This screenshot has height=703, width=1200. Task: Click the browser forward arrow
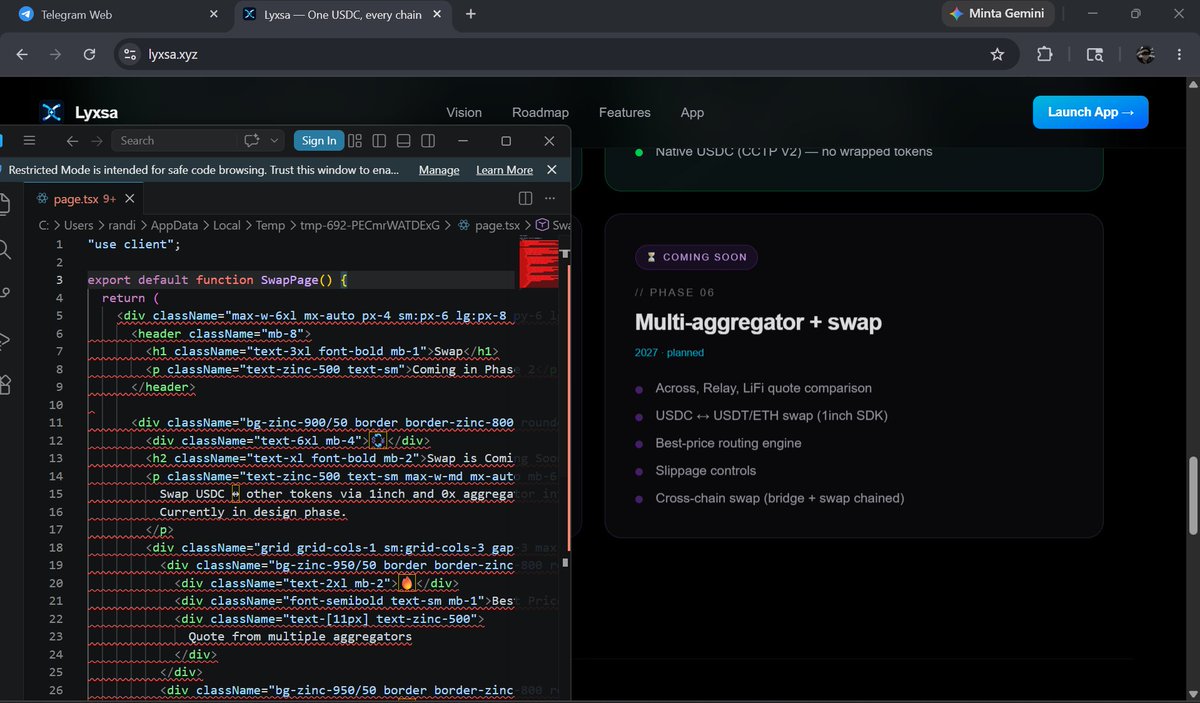[55, 54]
